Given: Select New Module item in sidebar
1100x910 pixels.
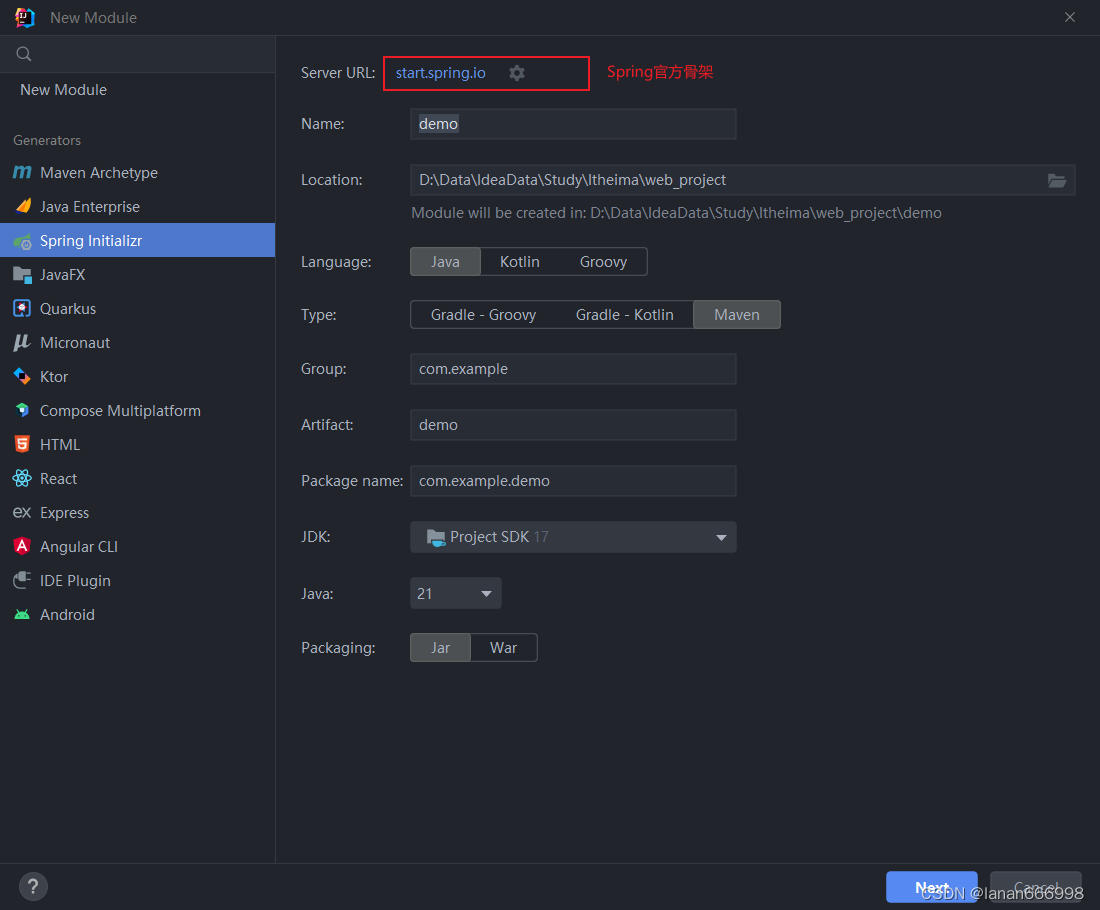Looking at the screenshot, I should (138, 90).
